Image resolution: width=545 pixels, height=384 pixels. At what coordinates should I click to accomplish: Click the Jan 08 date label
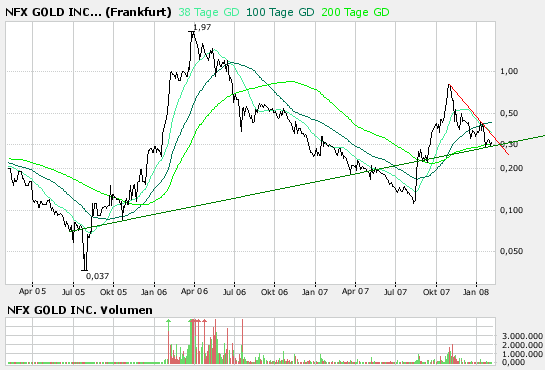pos(476,292)
